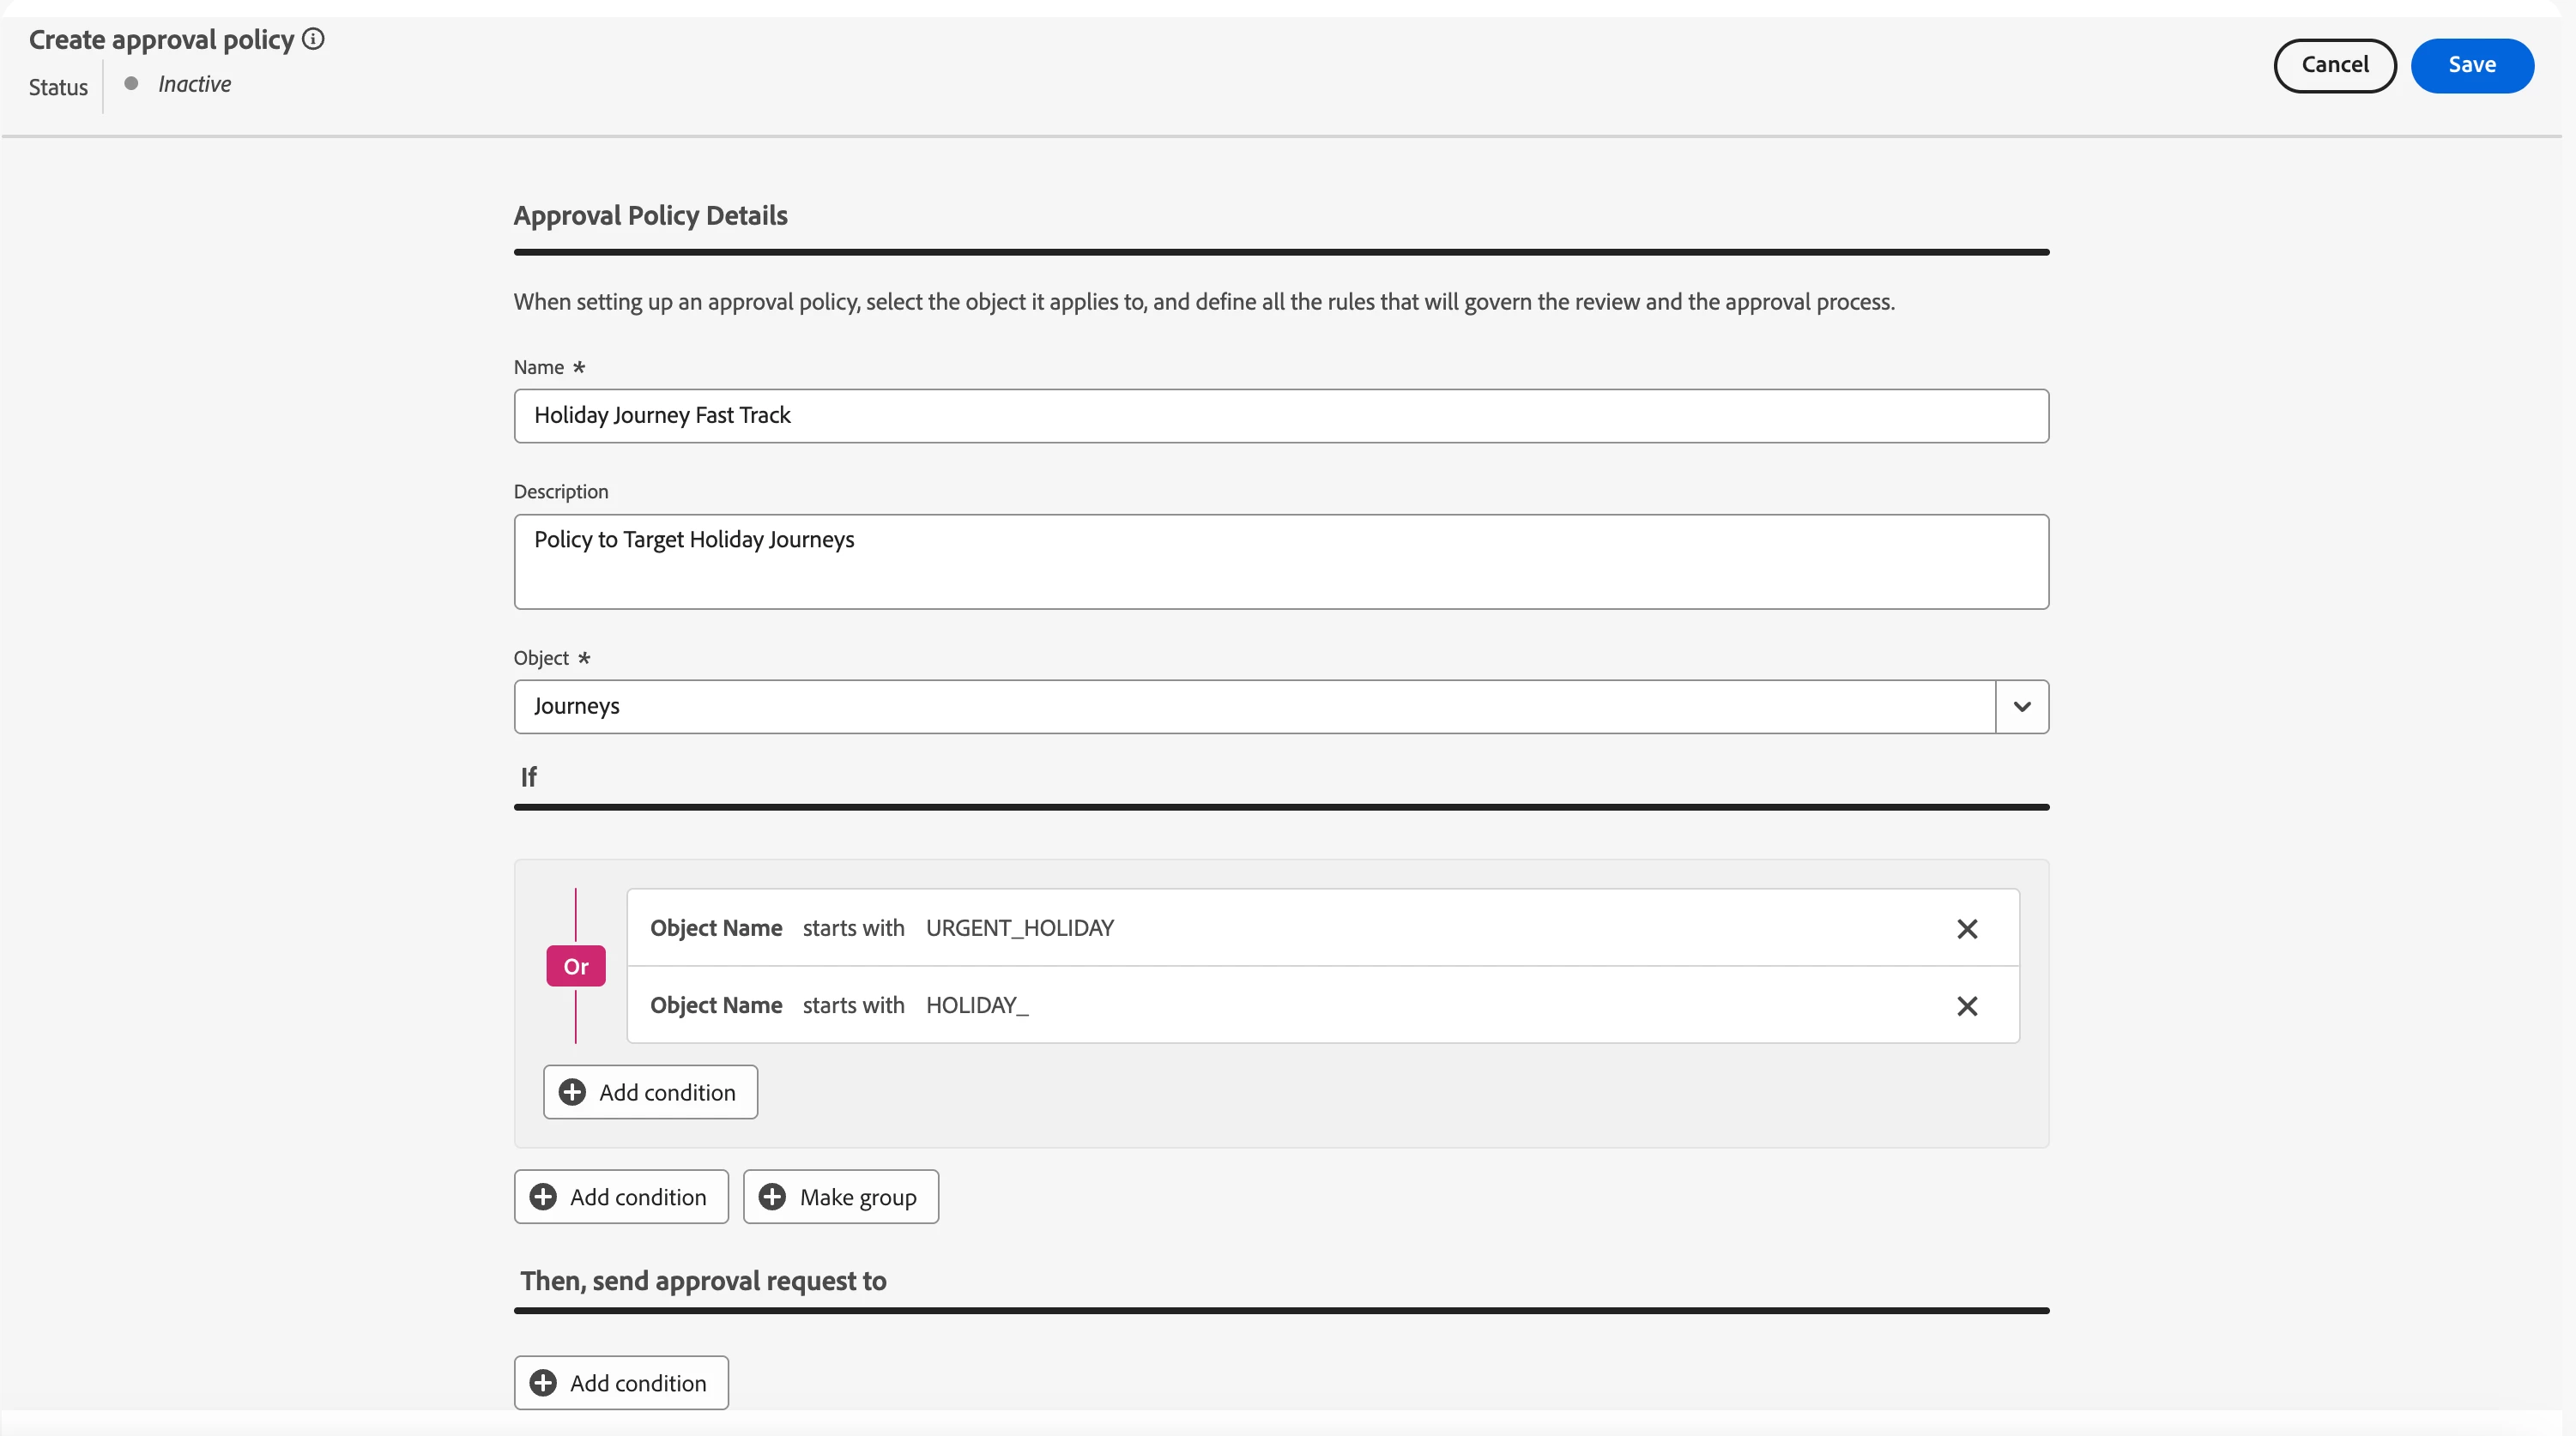2576x1436 pixels.
Task: Click the Save button
Action: point(2471,66)
